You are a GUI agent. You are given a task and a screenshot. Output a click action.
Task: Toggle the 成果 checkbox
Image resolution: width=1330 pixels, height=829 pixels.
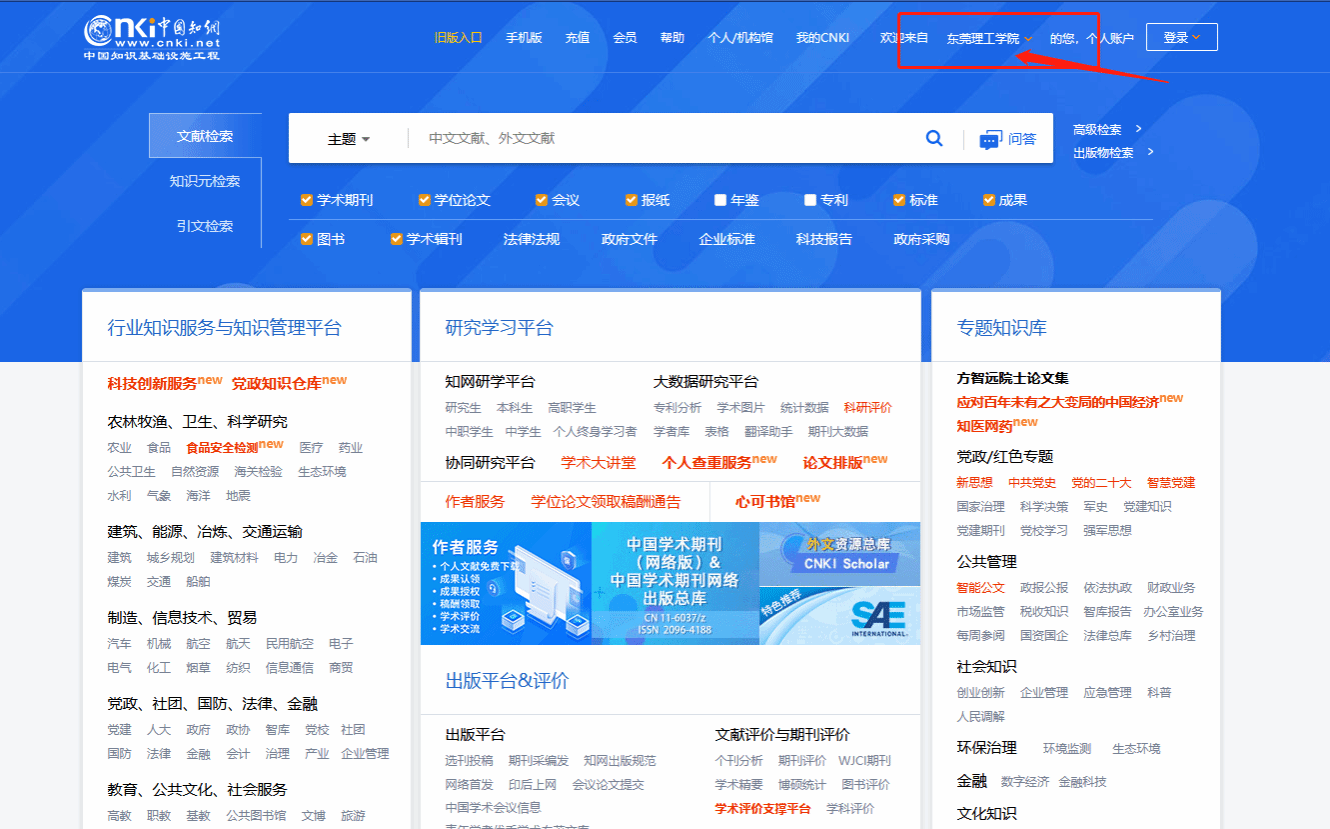(988, 200)
